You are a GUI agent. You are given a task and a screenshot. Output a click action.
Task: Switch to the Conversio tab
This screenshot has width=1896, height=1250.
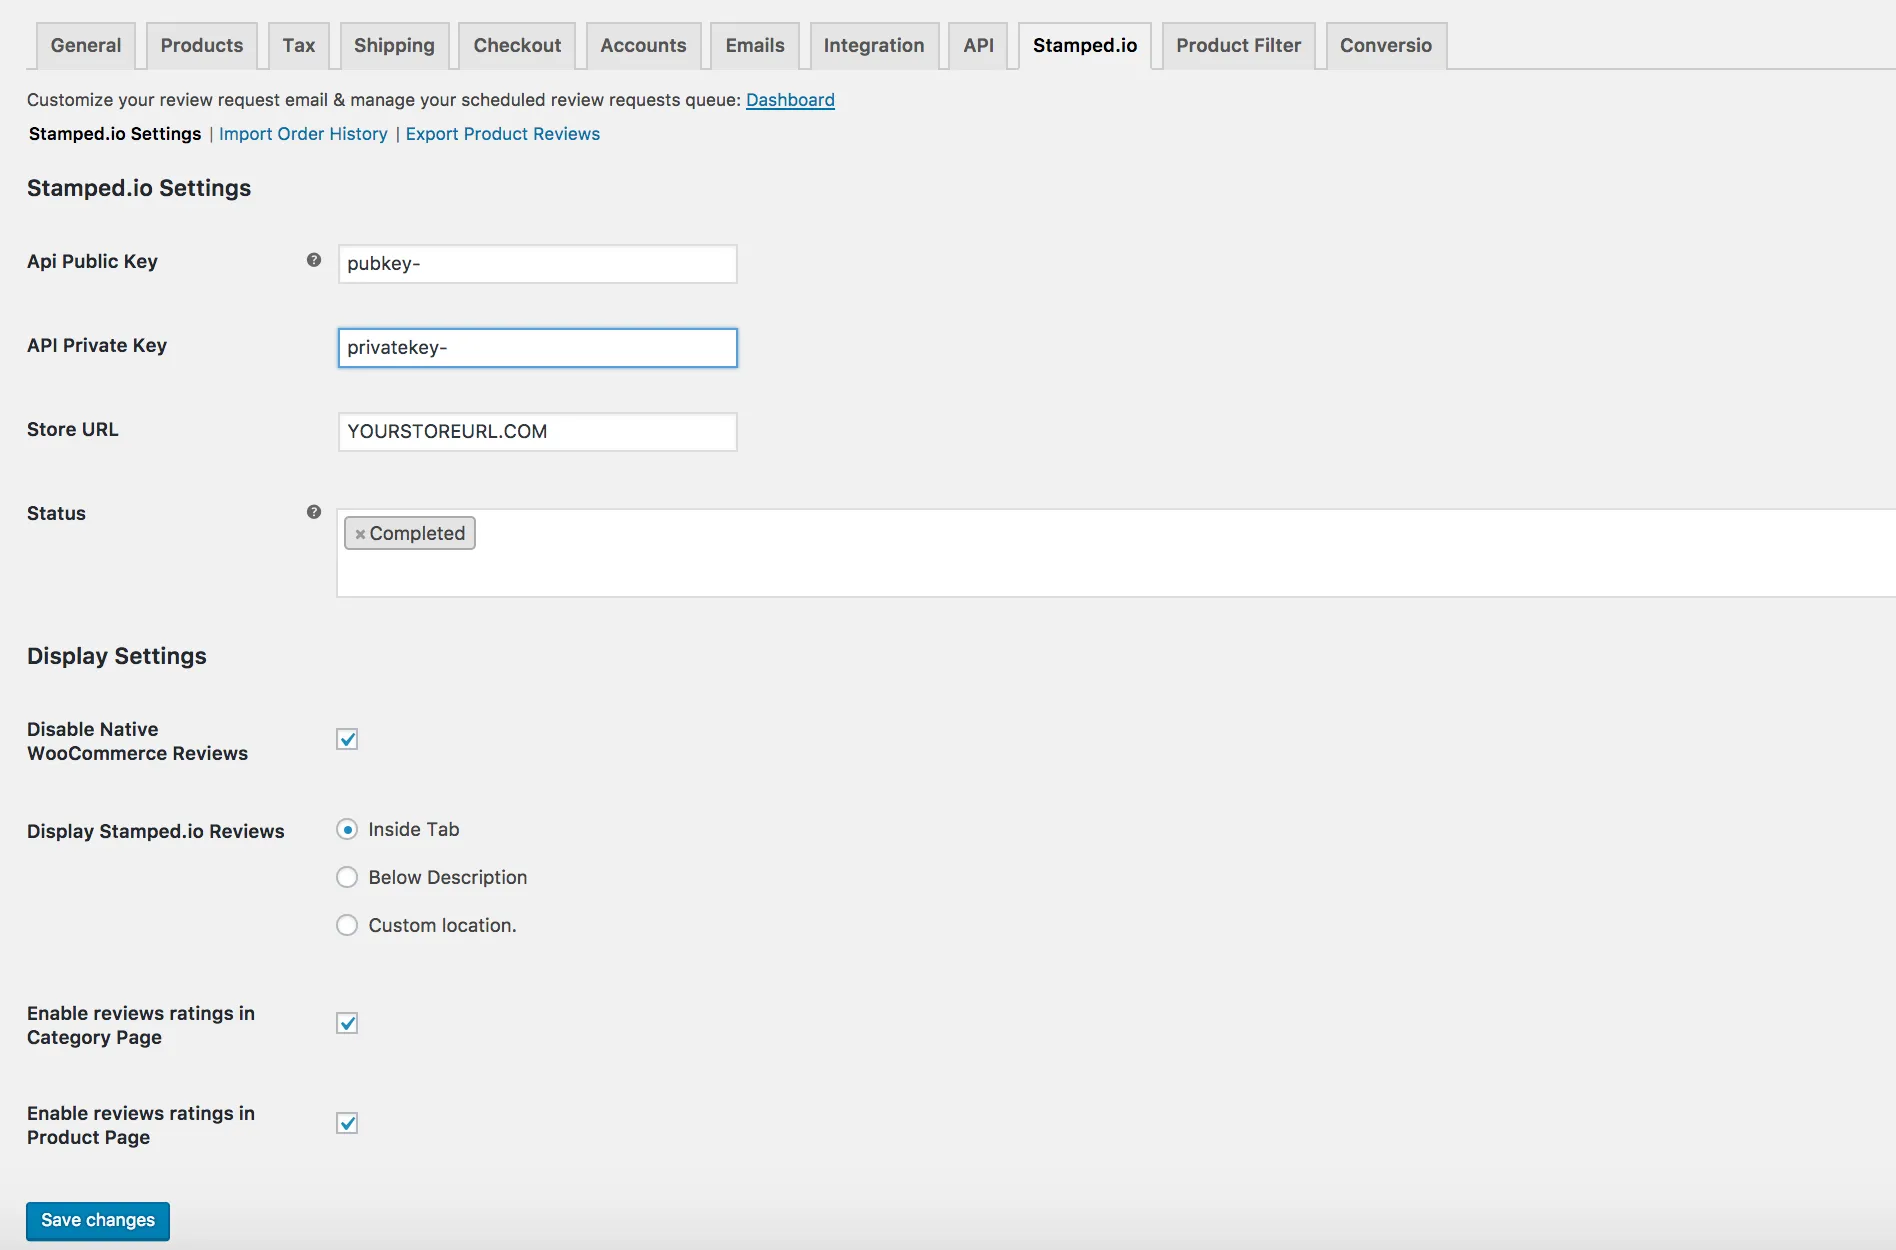(x=1386, y=46)
